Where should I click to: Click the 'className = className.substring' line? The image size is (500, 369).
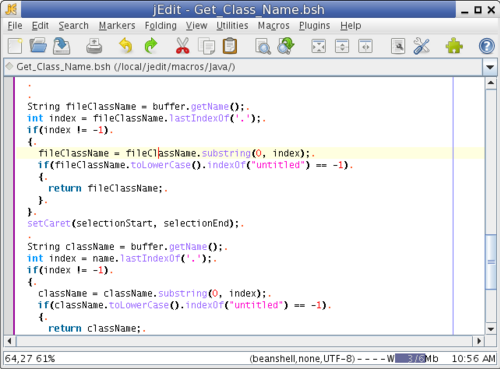pos(154,293)
